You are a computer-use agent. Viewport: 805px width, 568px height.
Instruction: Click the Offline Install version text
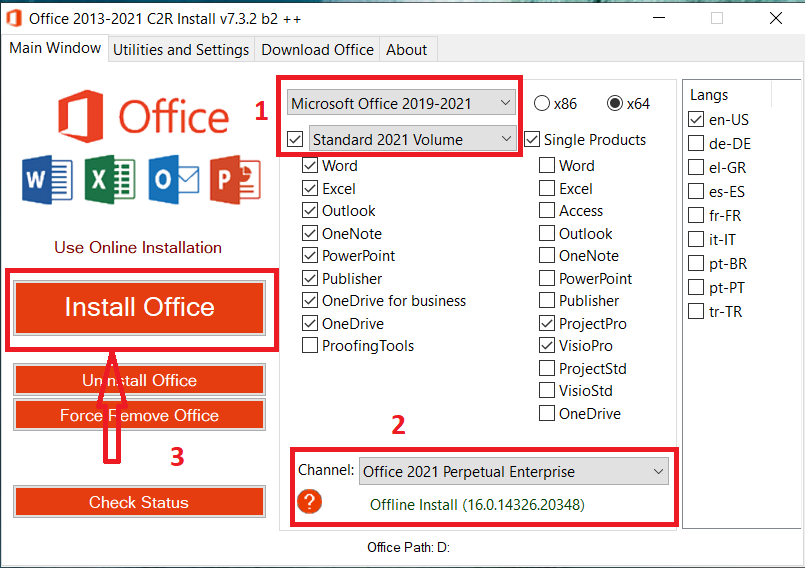tap(477, 505)
